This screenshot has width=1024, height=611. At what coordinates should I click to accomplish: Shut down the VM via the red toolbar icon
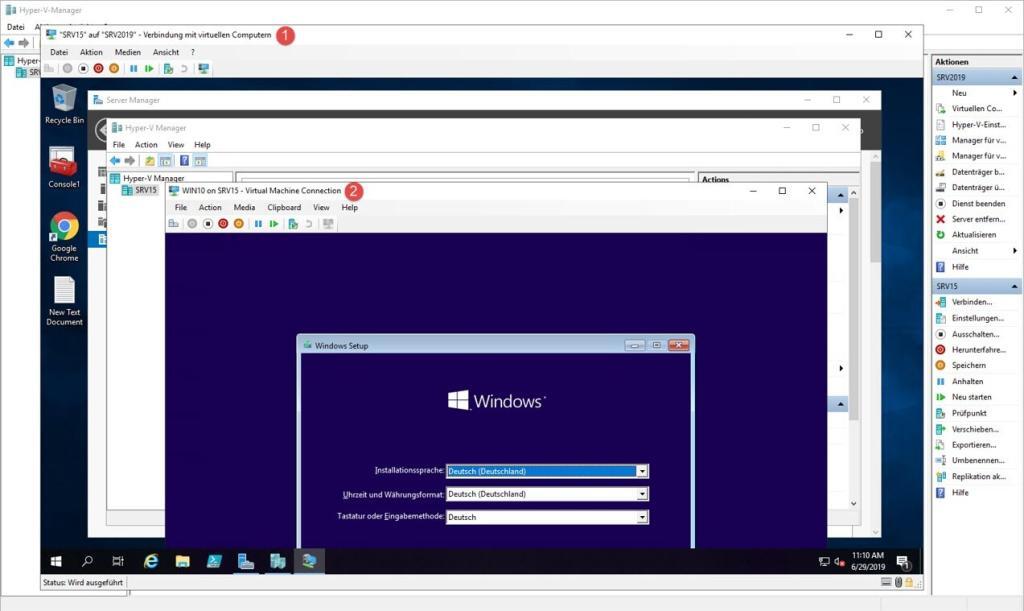coord(222,223)
